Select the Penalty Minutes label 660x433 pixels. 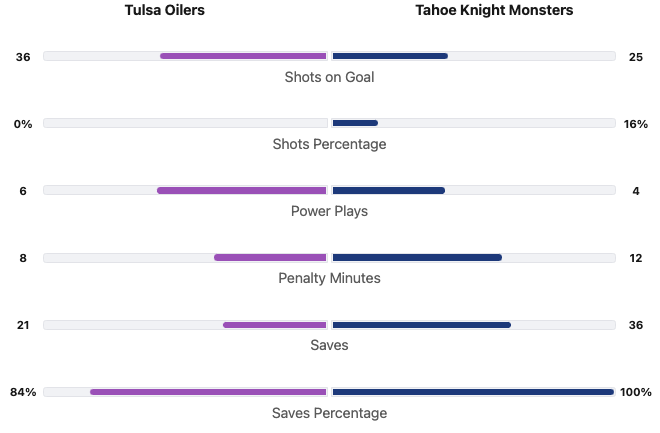click(329, 278)
